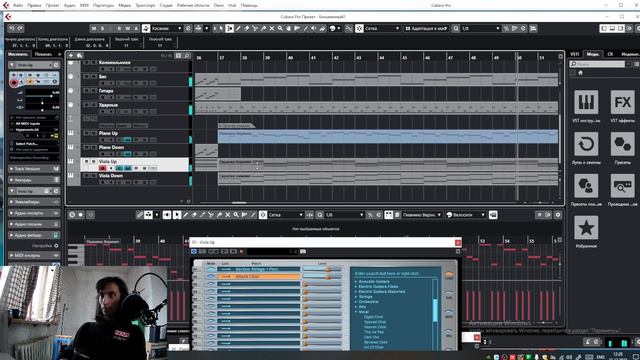
Task: Open the Файл menu
Action: (x=18, y=5)
